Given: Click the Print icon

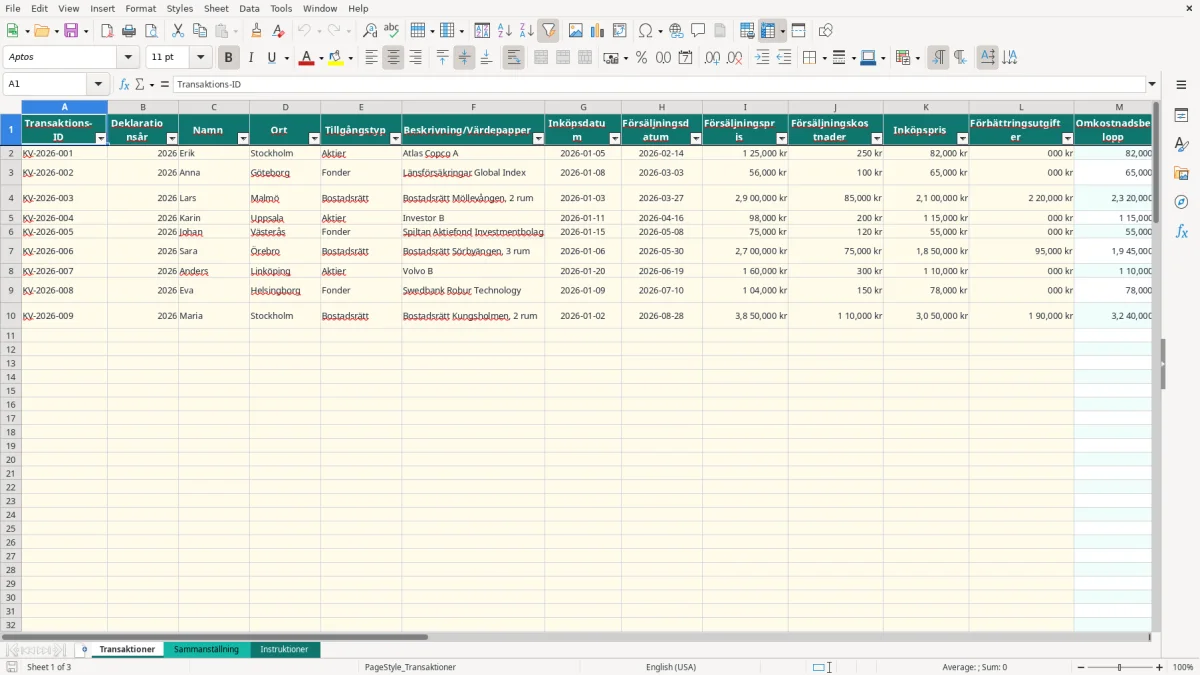Looking at the screenshot, I should point(129,31).
